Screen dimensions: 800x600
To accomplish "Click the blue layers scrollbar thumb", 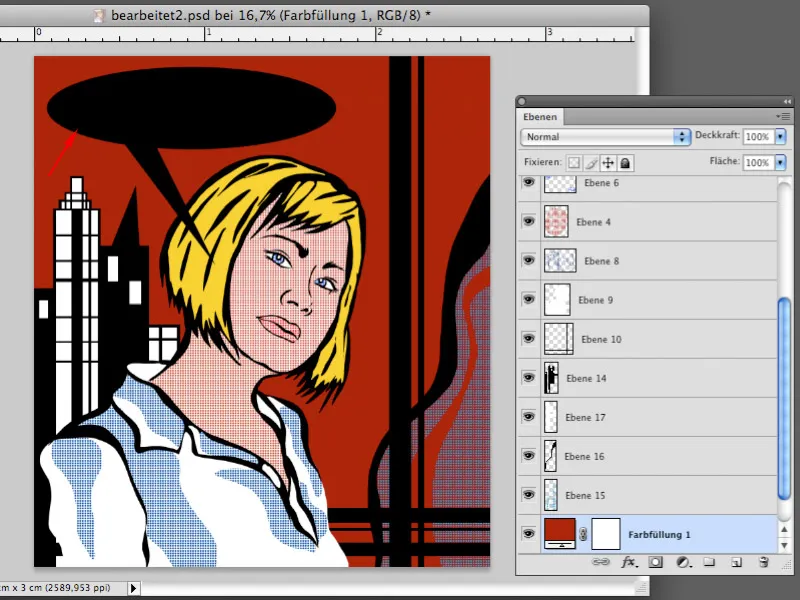I will [x=784, y=399].
